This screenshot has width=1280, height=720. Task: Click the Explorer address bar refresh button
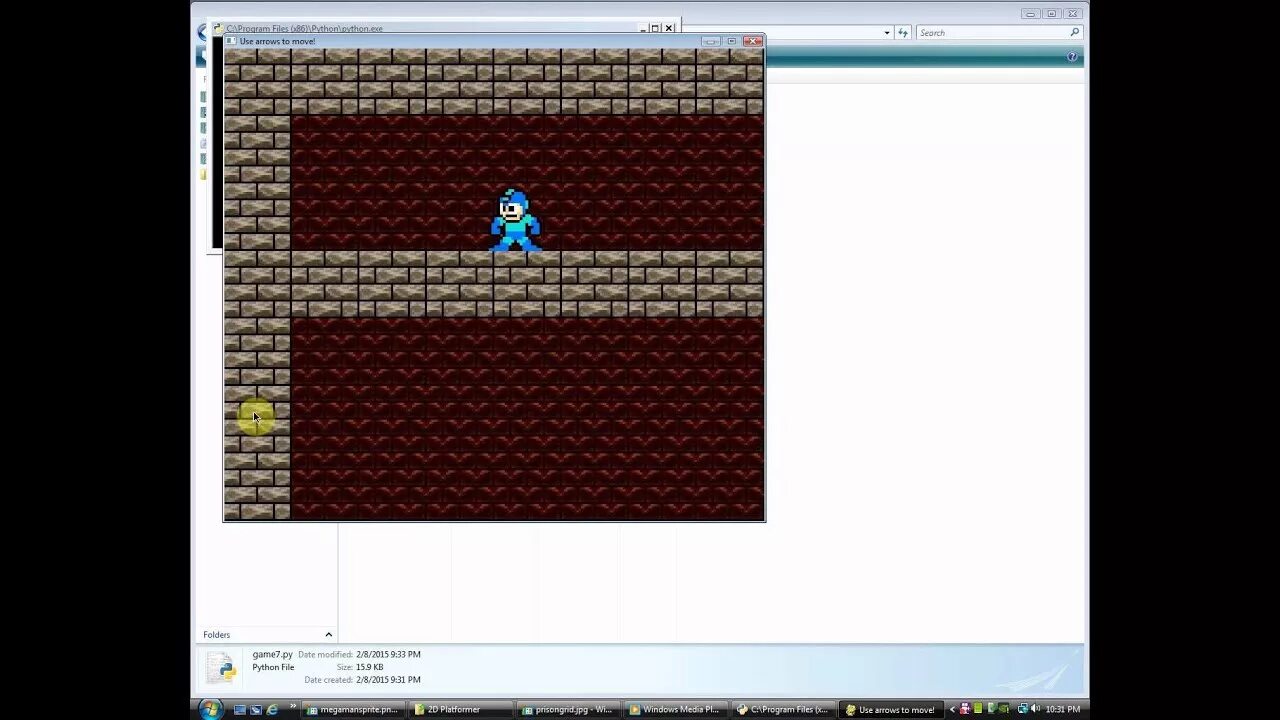pos(903,33)
